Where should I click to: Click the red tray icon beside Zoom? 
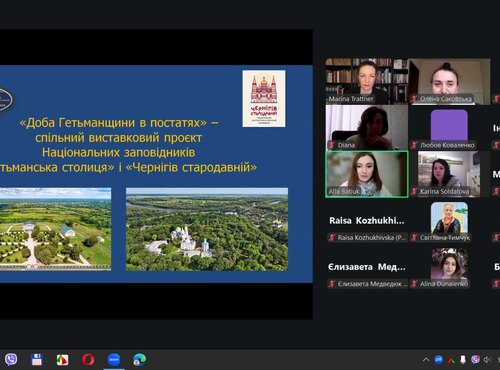[x=451, y=360]
